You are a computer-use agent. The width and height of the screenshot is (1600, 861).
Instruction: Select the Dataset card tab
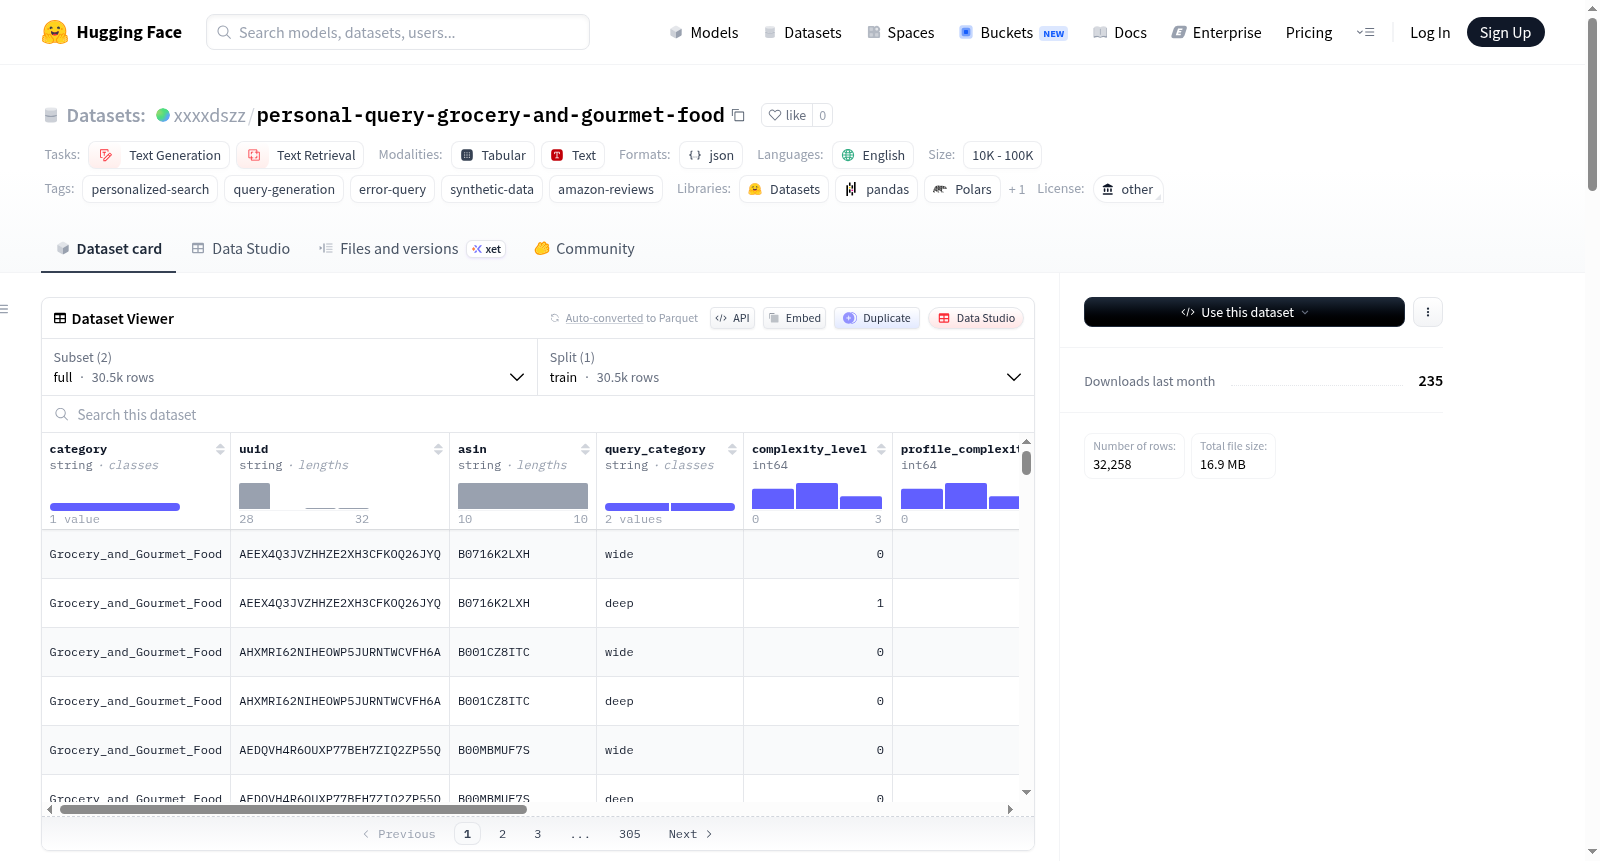(x=108, y=249)
